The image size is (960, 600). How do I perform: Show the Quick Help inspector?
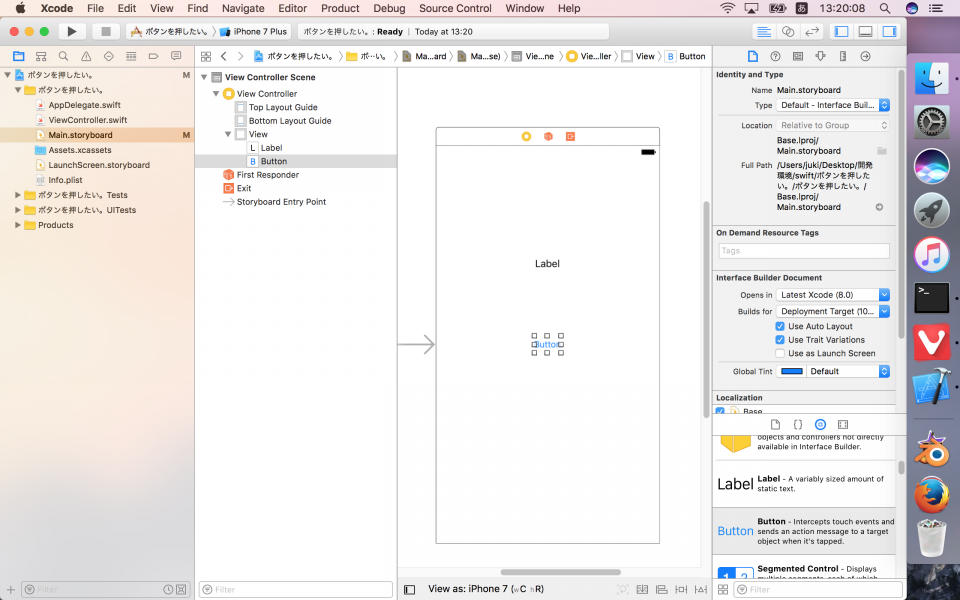tap(775, 56)
